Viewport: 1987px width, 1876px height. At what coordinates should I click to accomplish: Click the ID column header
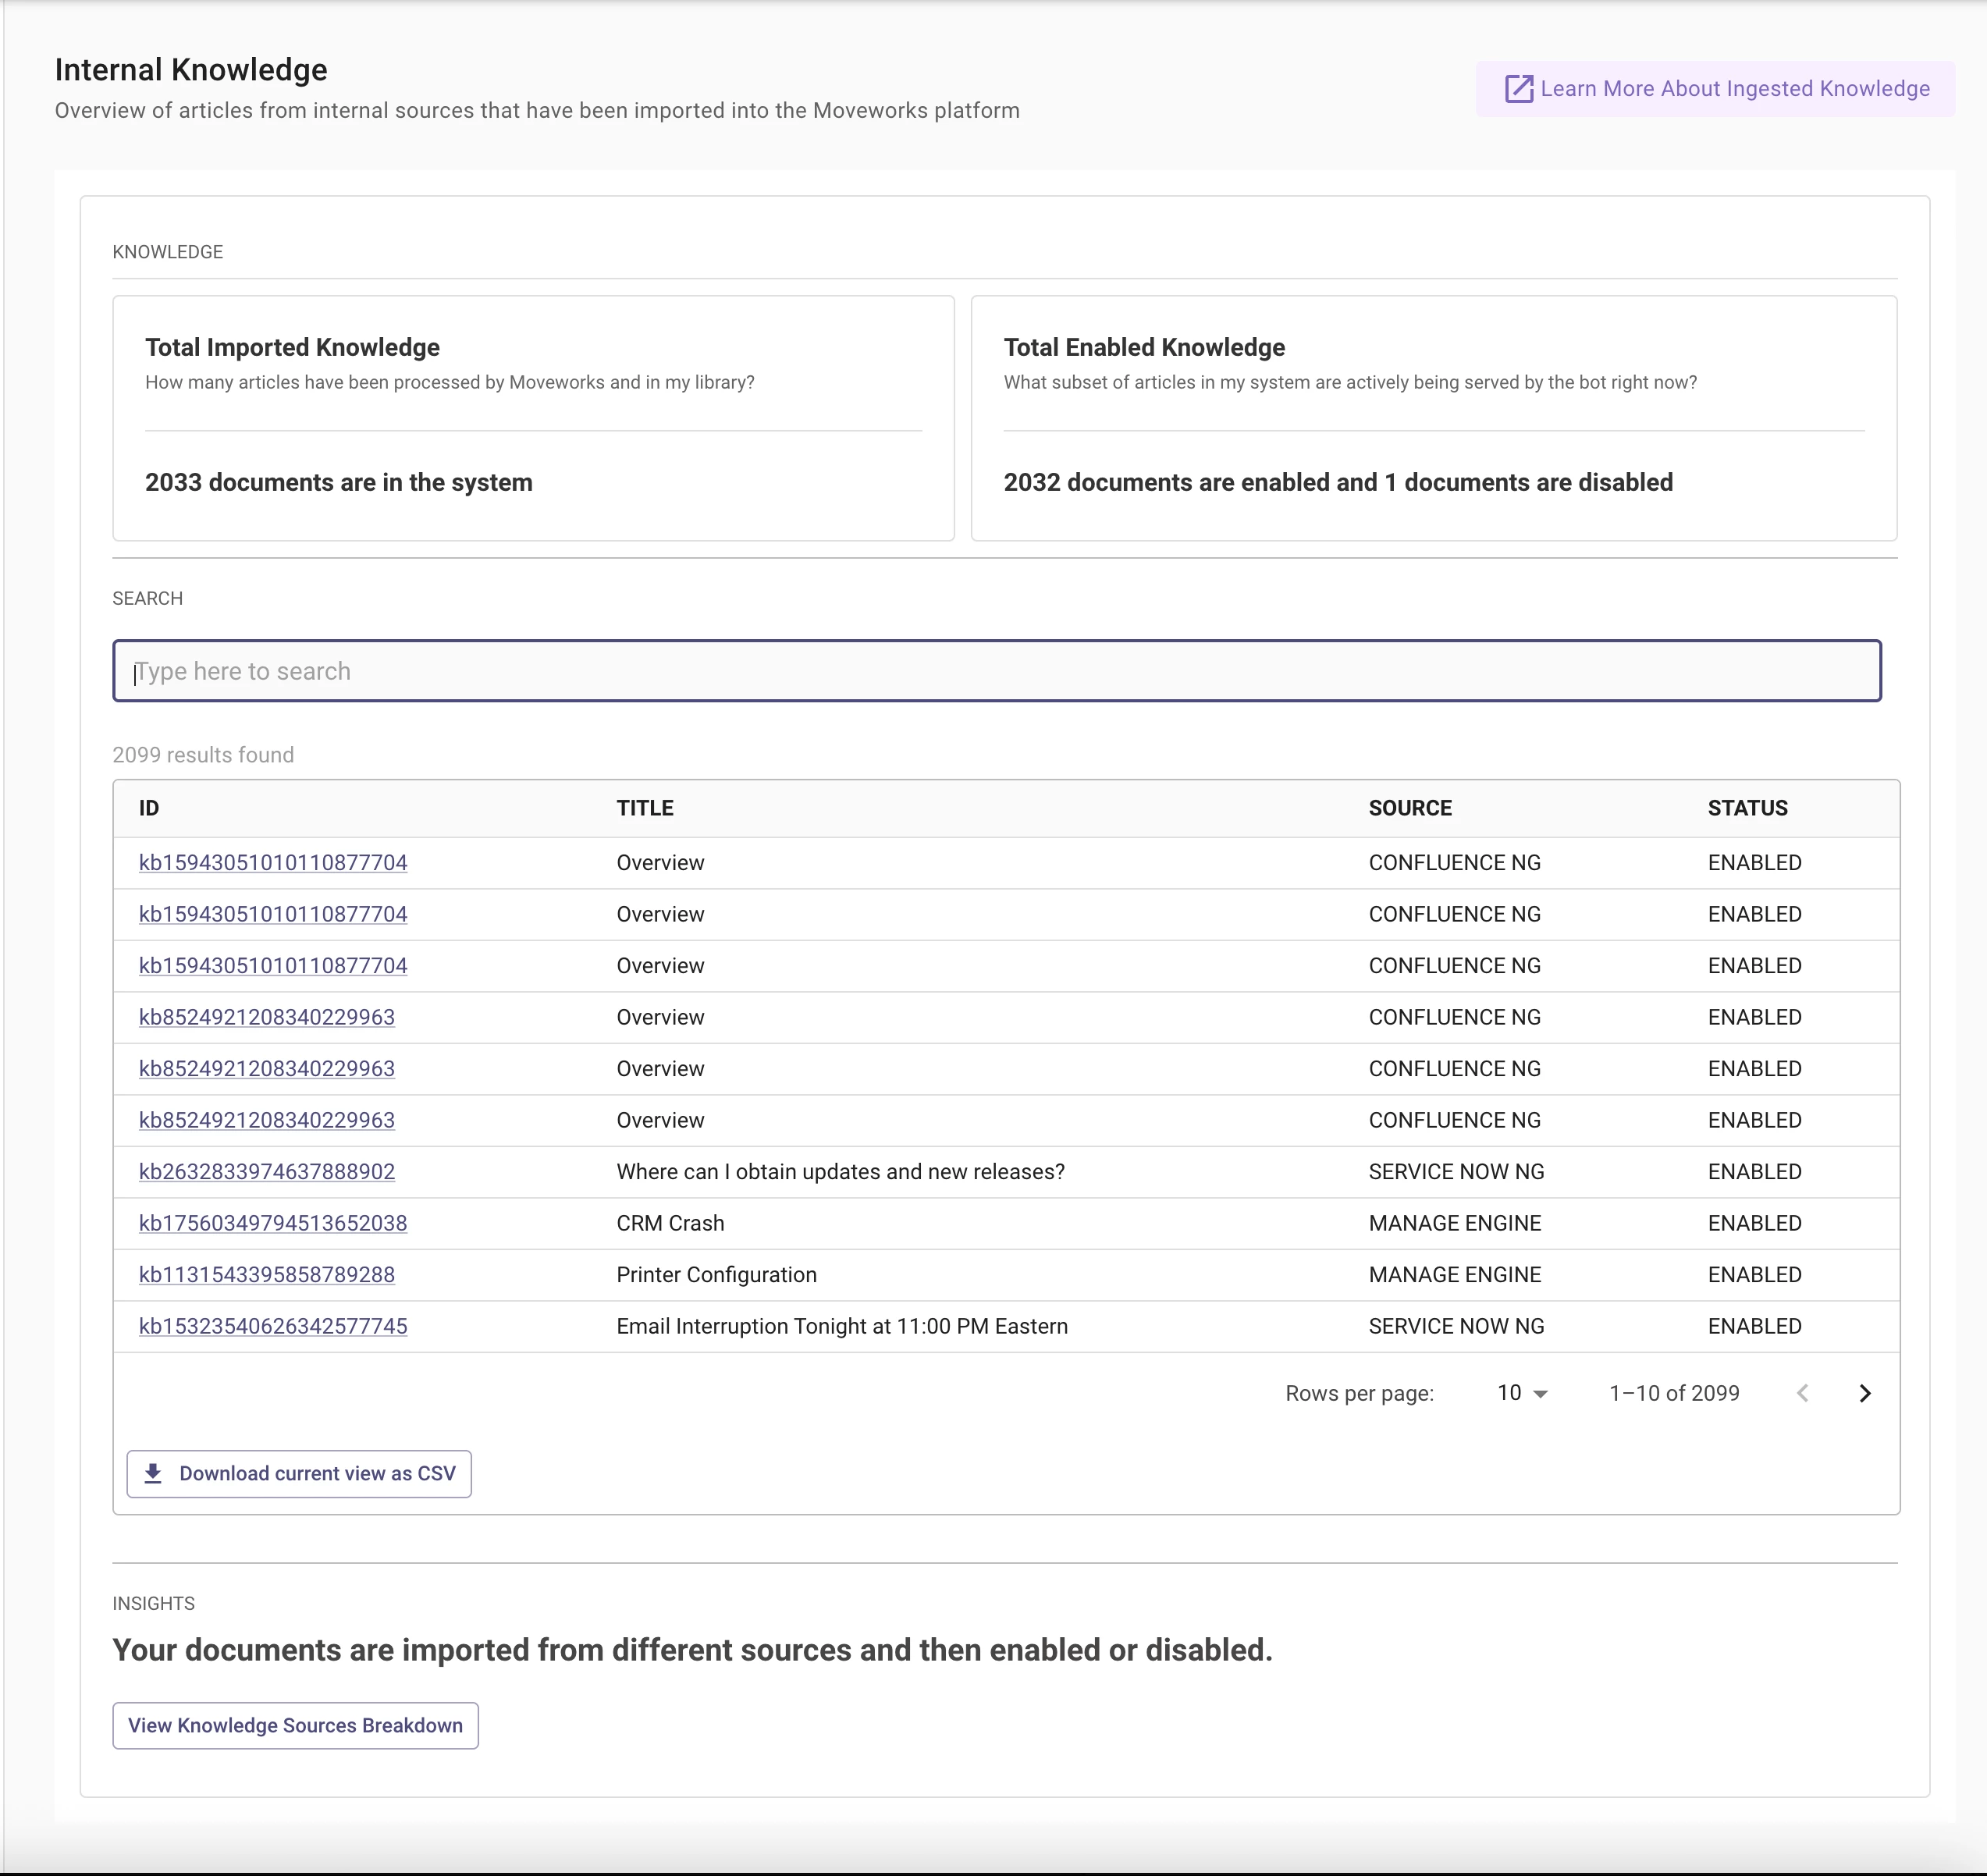coord(149,808)
